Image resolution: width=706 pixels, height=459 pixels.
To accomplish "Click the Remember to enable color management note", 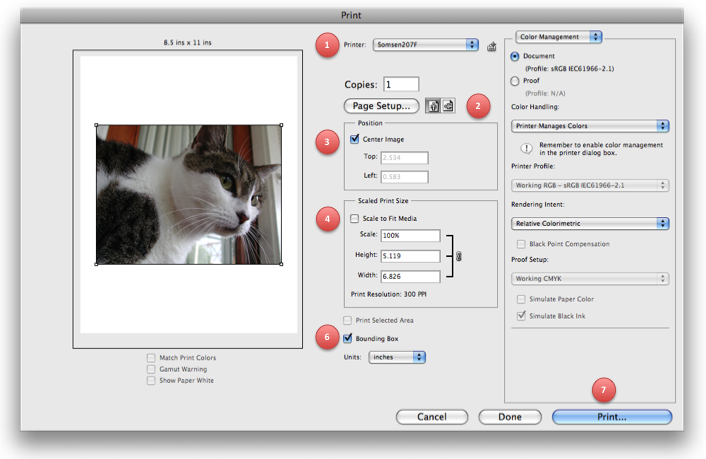I will [601, 149].
